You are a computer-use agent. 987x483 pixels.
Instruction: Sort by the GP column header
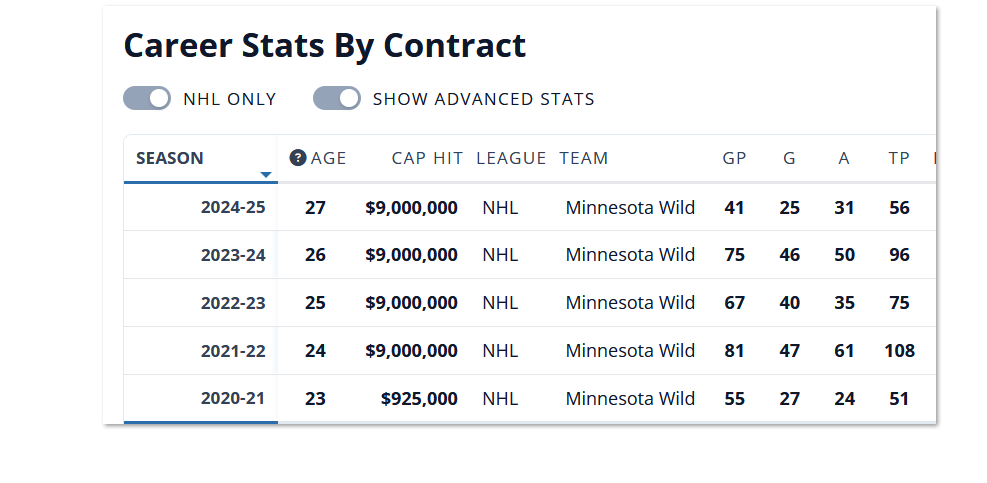tap(734, 158)
